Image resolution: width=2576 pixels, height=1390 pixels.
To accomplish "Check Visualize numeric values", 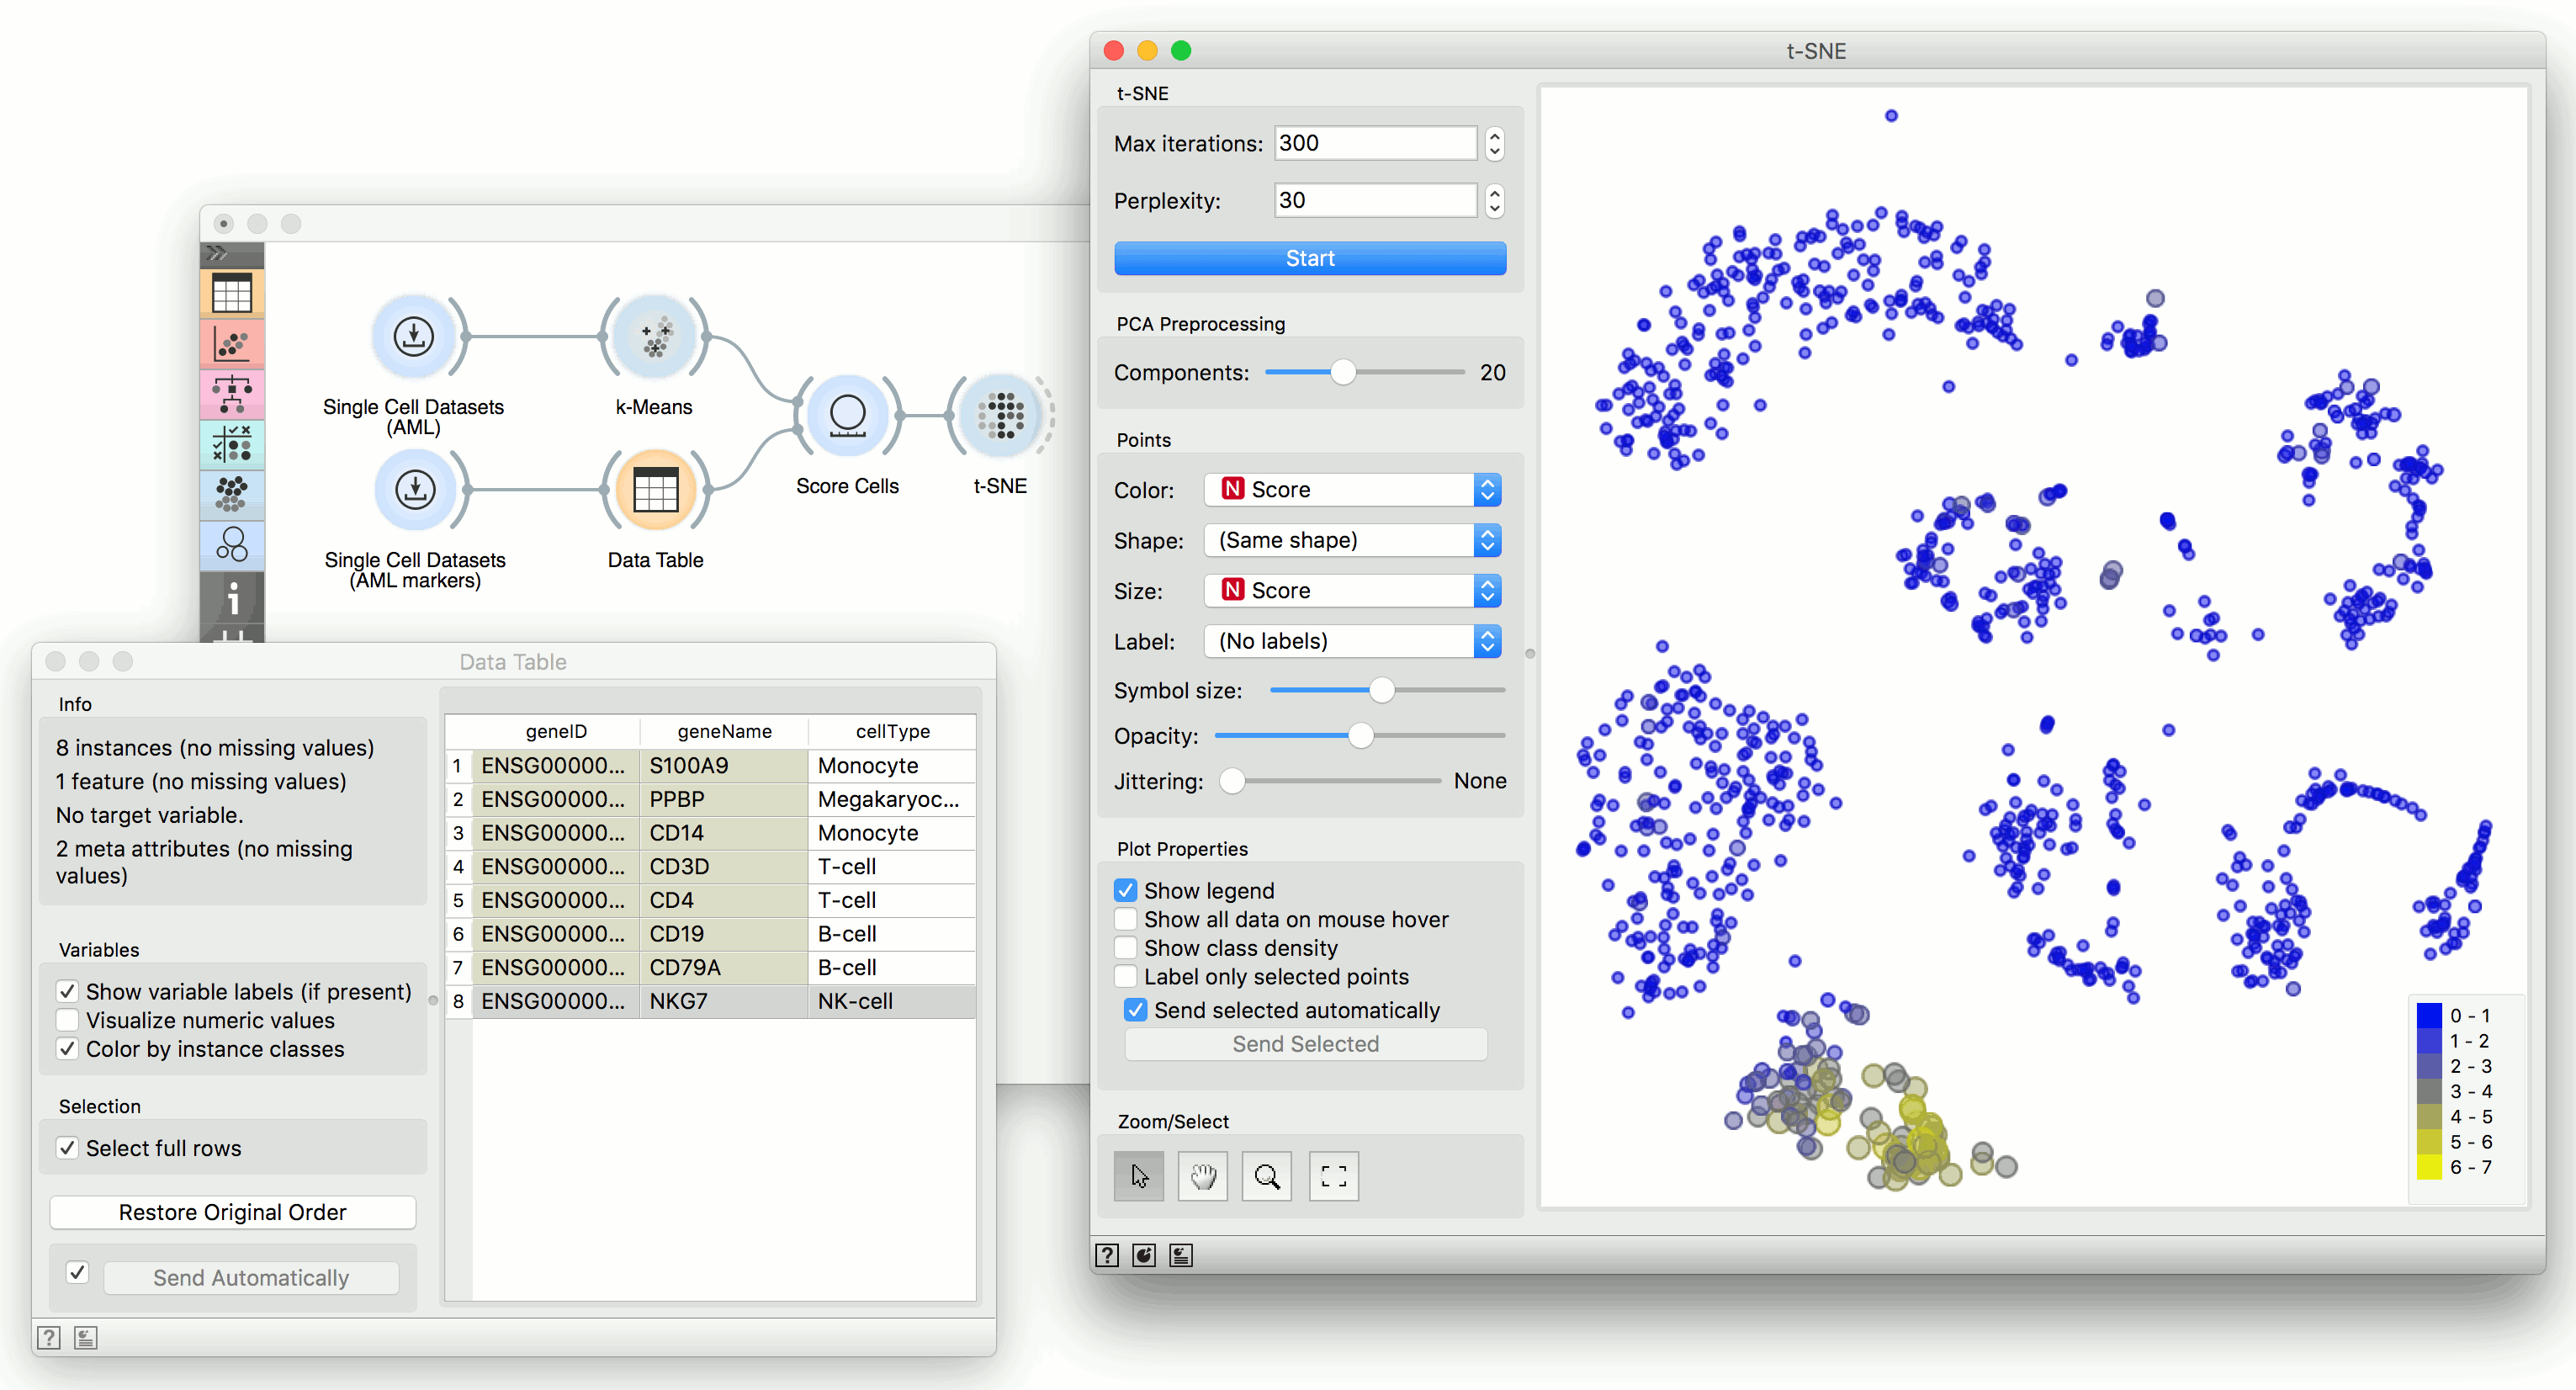I will pos(68,1020).
